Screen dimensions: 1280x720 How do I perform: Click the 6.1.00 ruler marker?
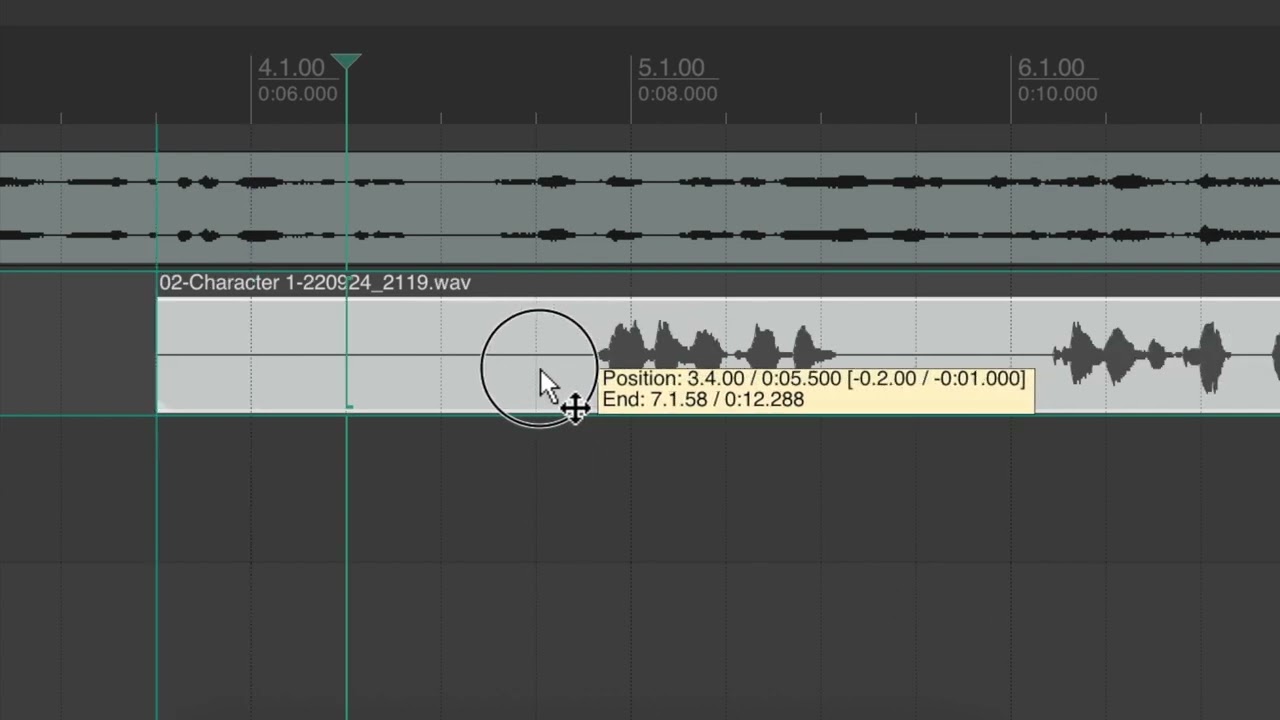[x=1051, y=68]
